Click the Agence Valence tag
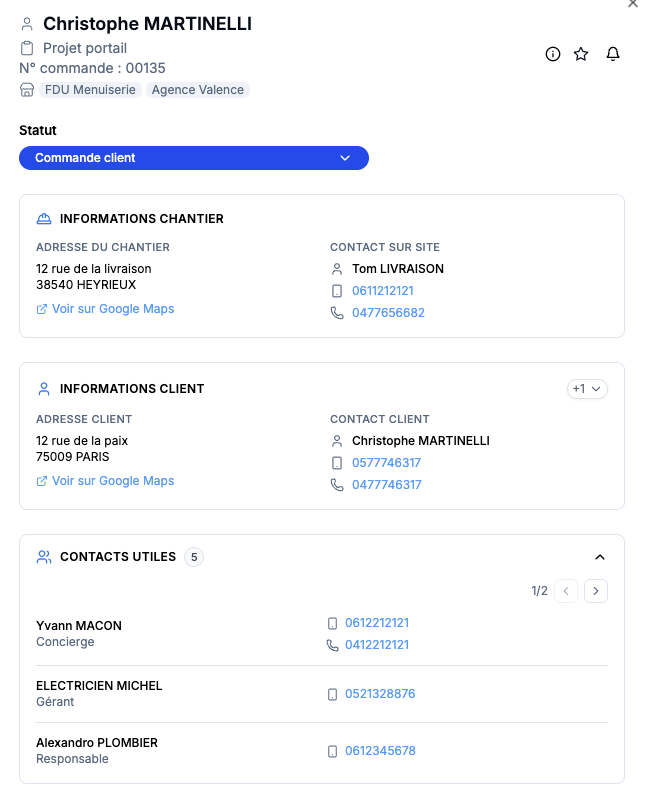The image size is (651, 796). pyautogui.click(x=198, y=90)
